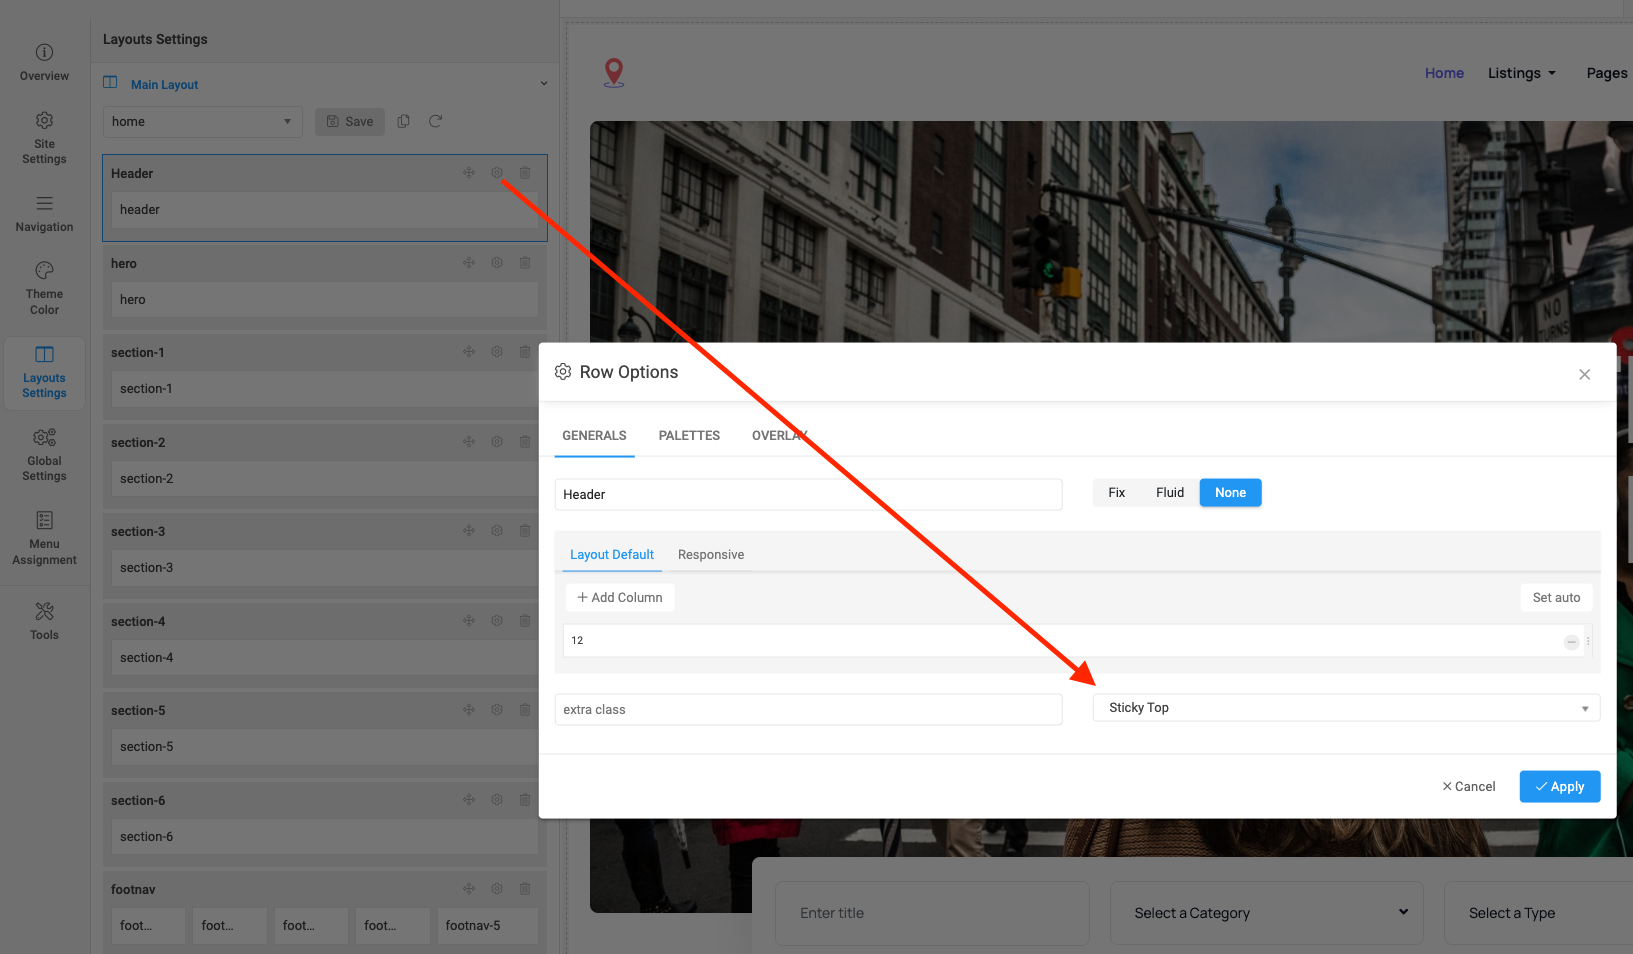
Task: Click the Apply button
Action: coord(1559,787)
